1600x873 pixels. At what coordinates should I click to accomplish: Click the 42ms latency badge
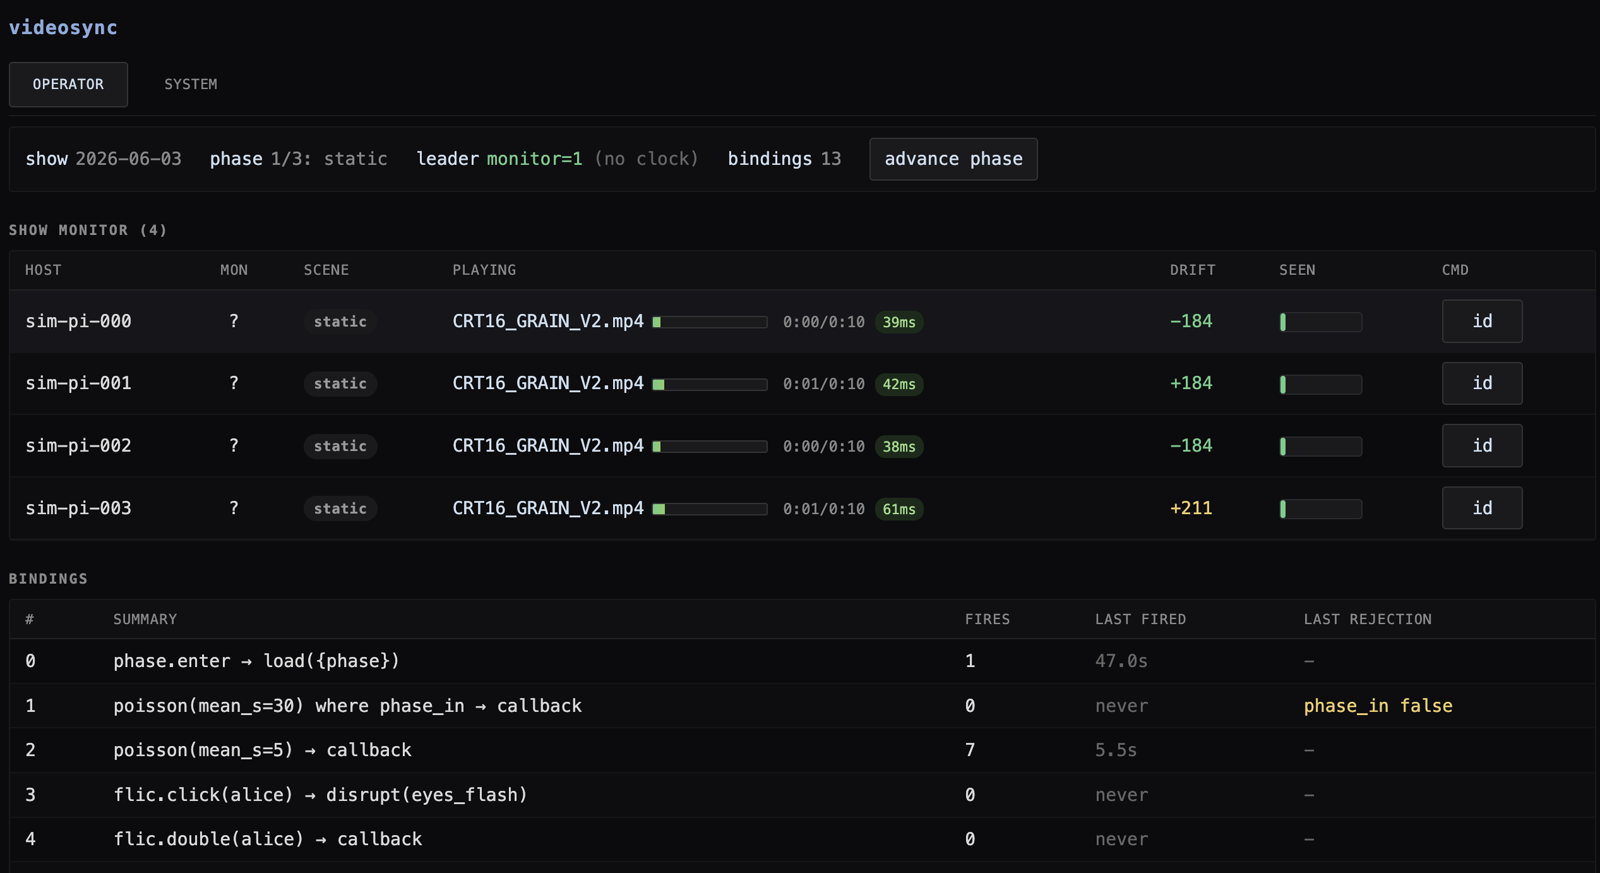point(899,384)
